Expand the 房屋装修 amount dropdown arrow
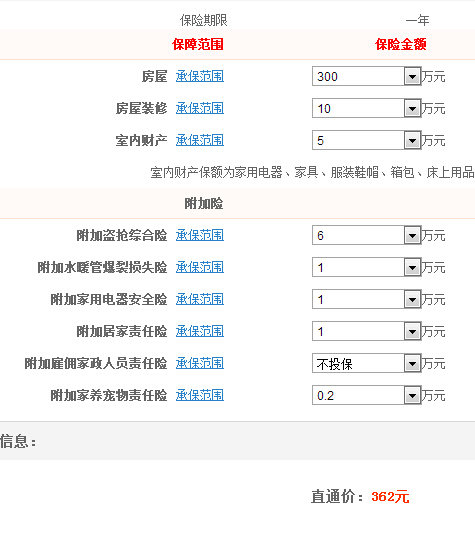 (x=412, y=108)
